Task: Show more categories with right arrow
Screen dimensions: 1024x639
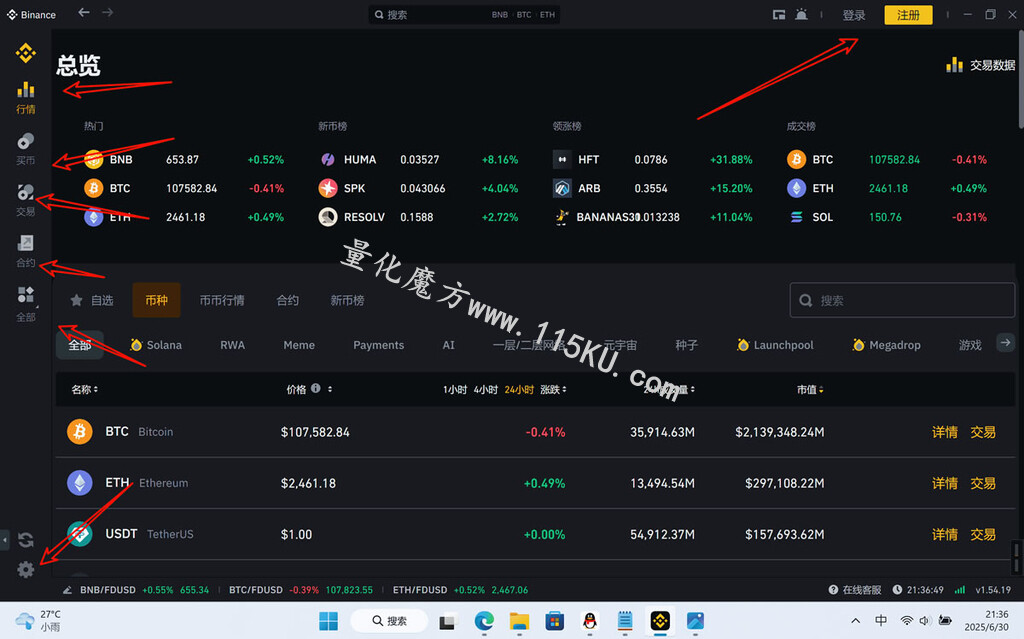Action: click(x=1006, y=342)
